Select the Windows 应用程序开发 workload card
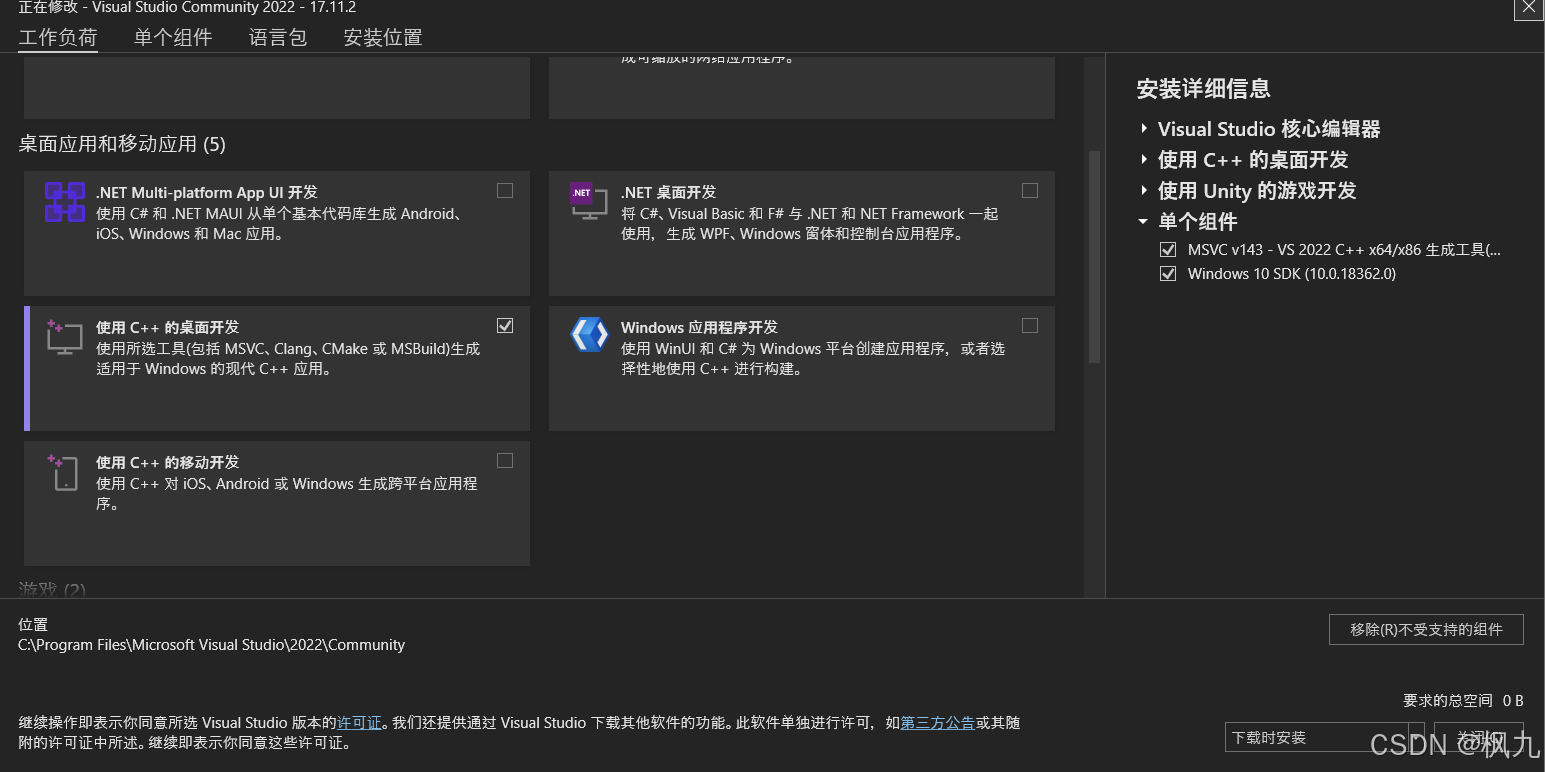Screen dimensions: 1545x772 pyautogui.click(x=802, y=368)
